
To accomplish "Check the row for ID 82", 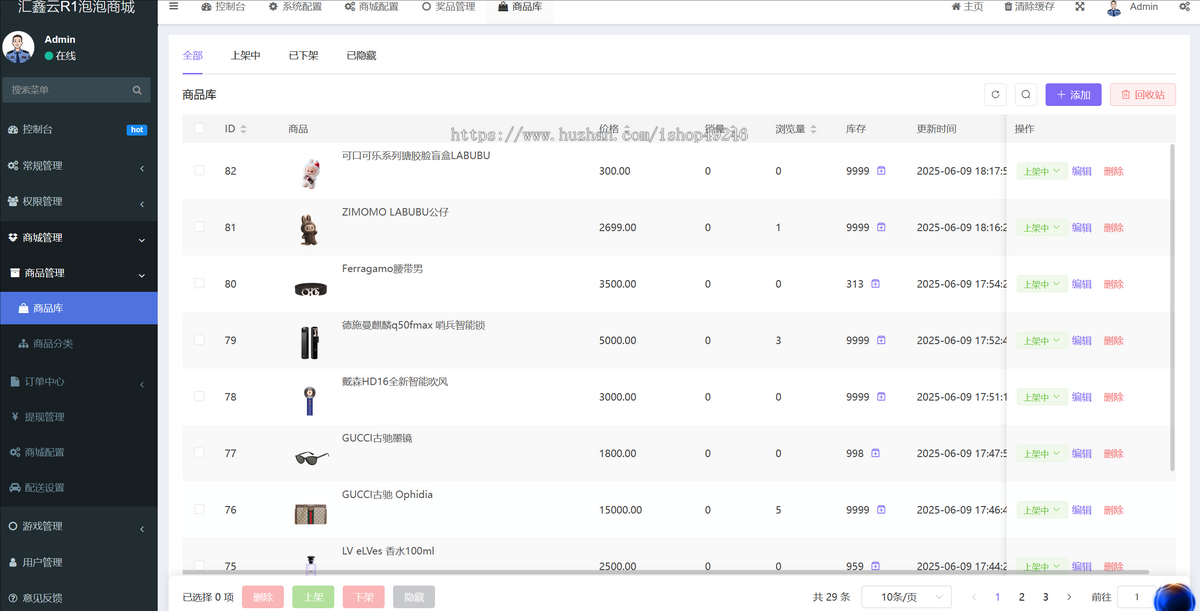I will point(199,171).
